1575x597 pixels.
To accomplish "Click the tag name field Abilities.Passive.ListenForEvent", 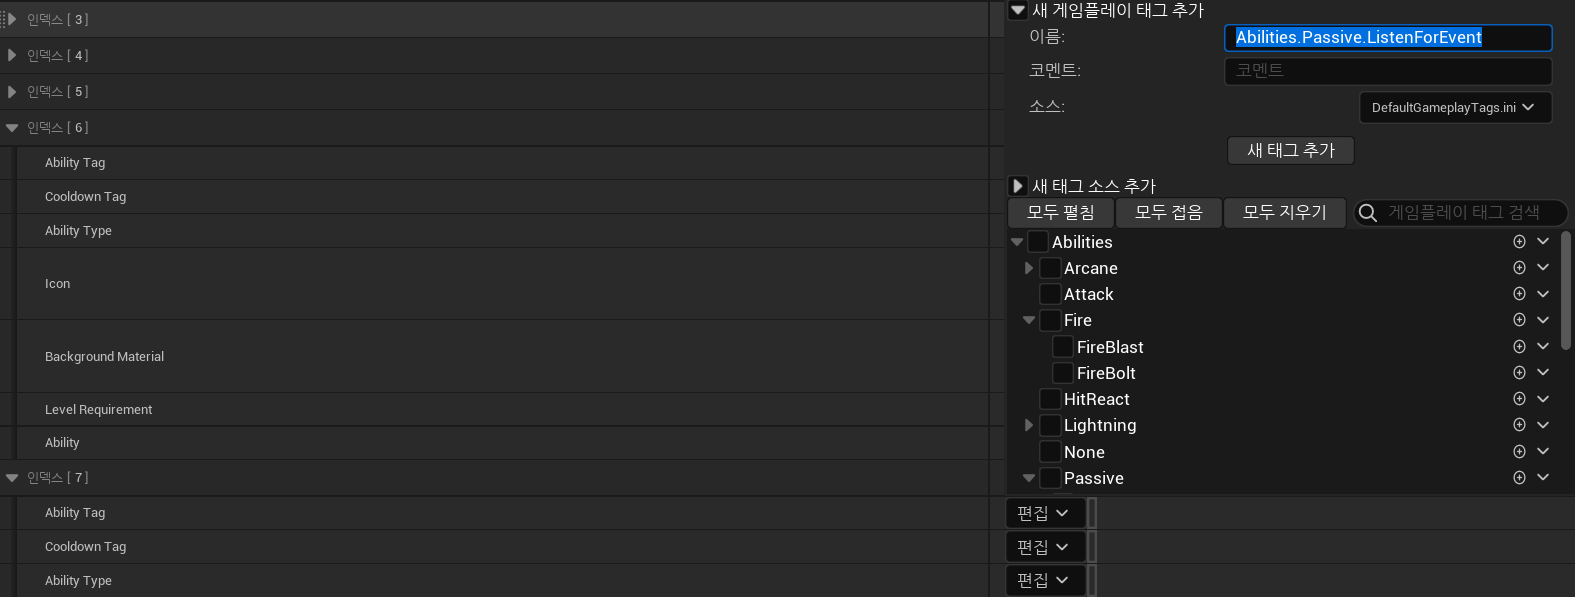I will point(1388,38).
